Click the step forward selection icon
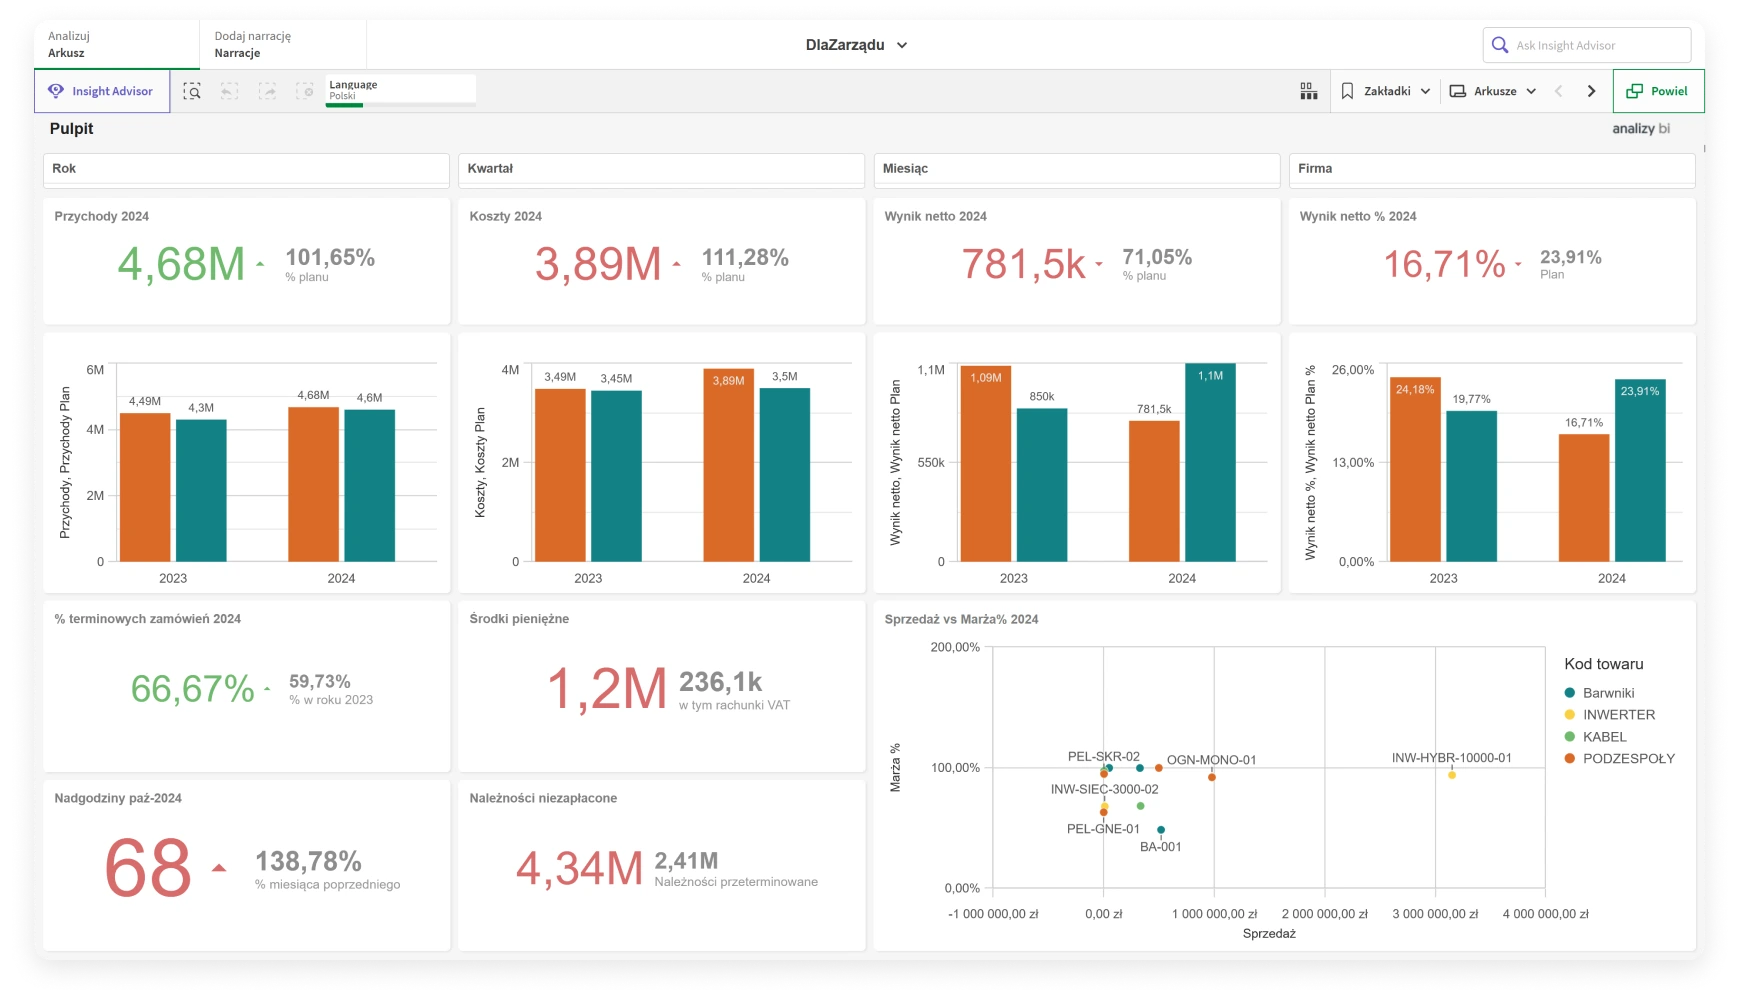This screenshot has height=996, width=1740. pyautogui.click(x=267, y=91)
